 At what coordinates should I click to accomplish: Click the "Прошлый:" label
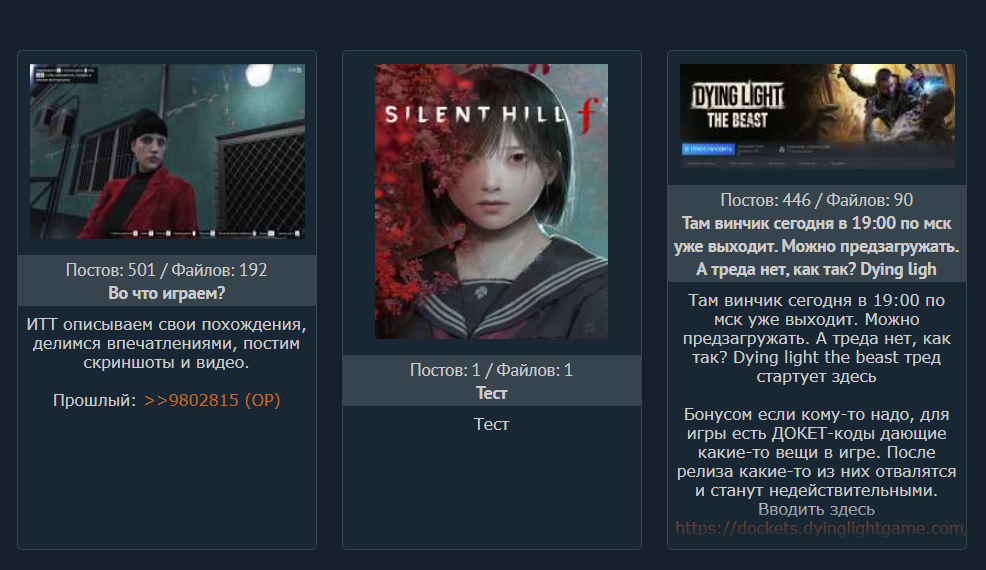pyautogui.click(x=94, y=400)
